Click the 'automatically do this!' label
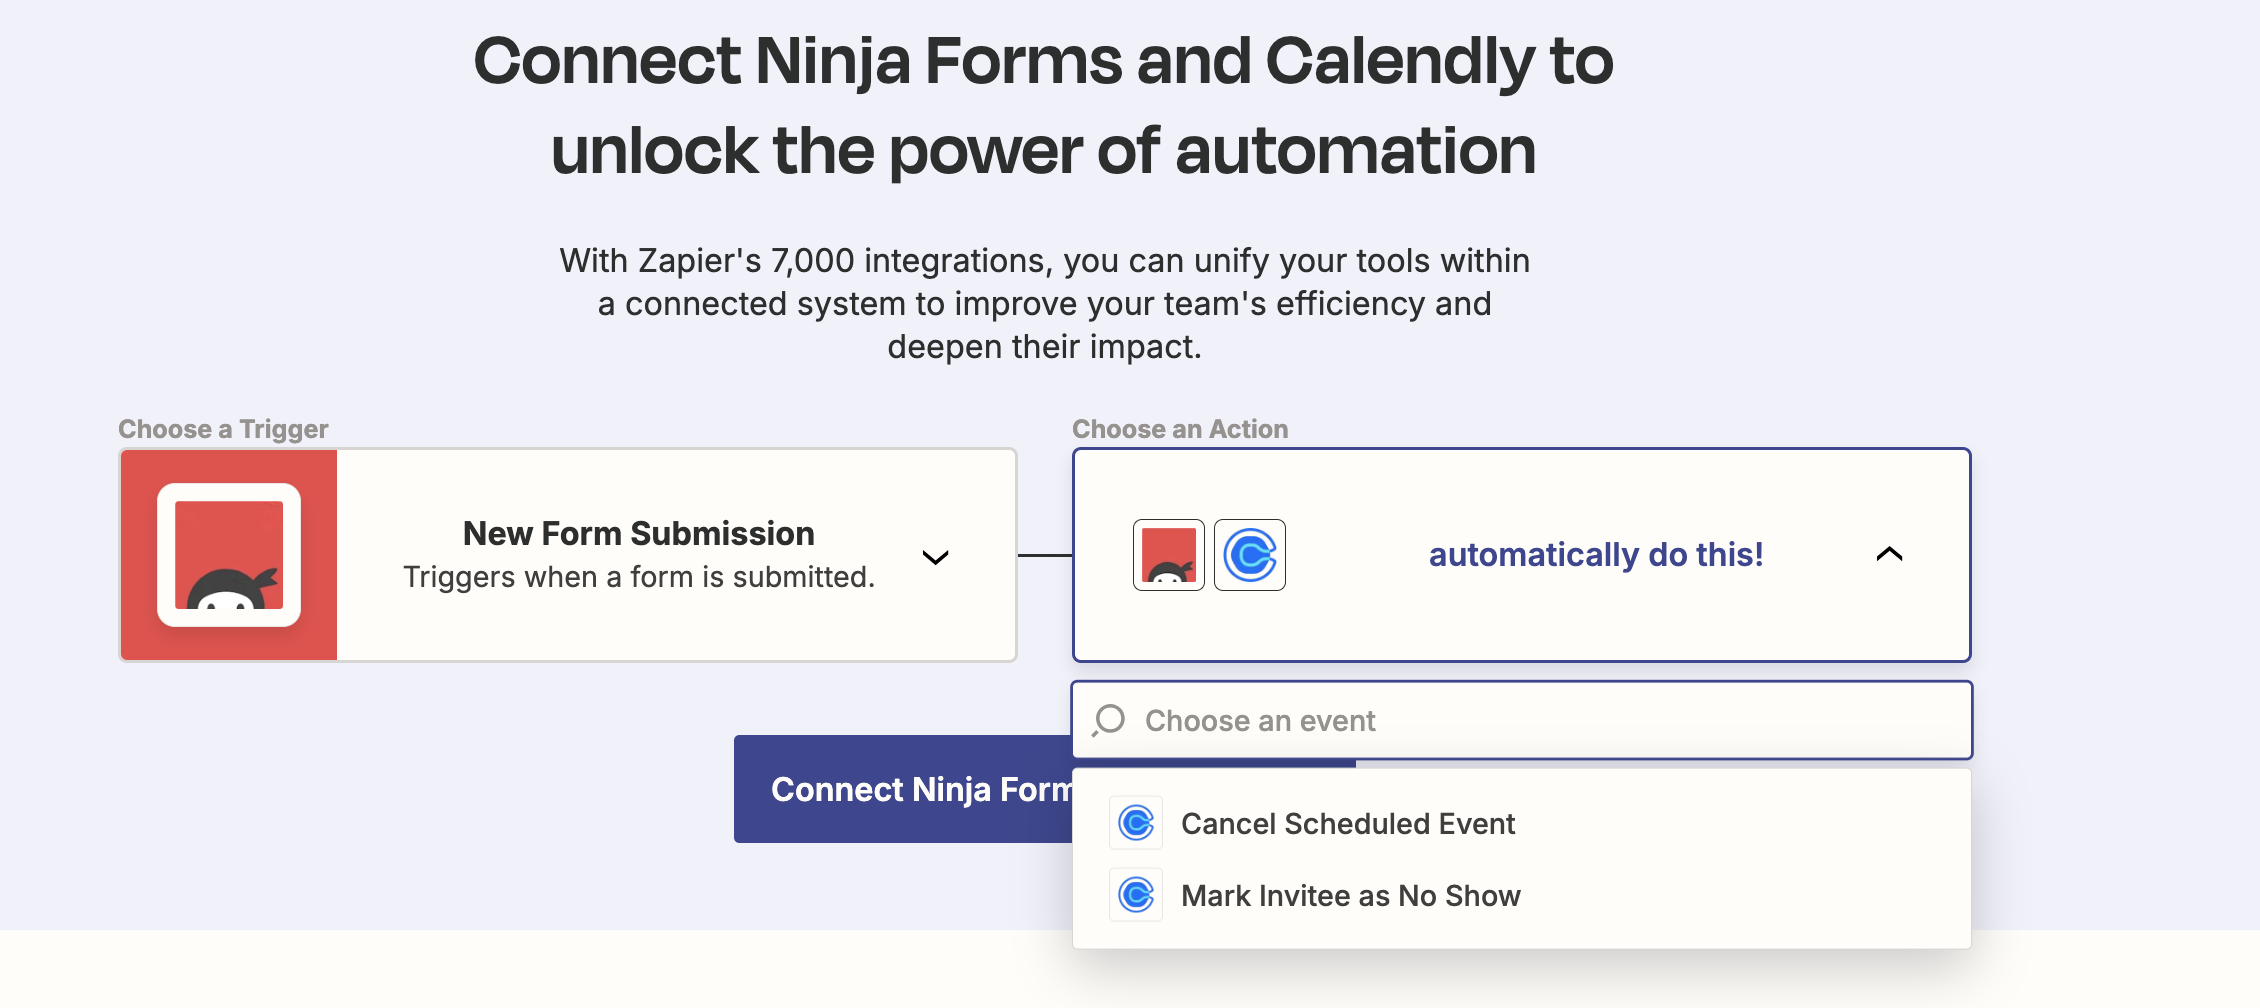The image size is (2260, 1008). [1595, 554]
